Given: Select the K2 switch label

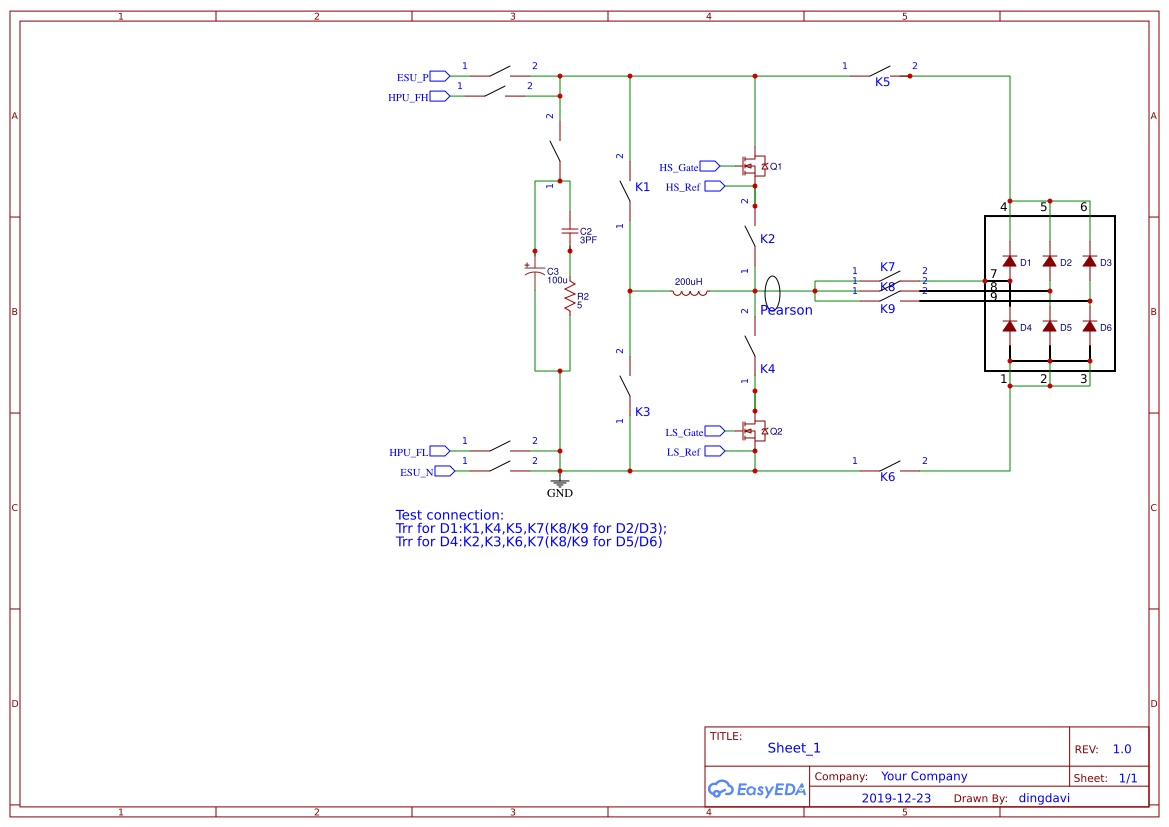Looking at the screenshot, I should pyautogui.click(x=767, y=239).
